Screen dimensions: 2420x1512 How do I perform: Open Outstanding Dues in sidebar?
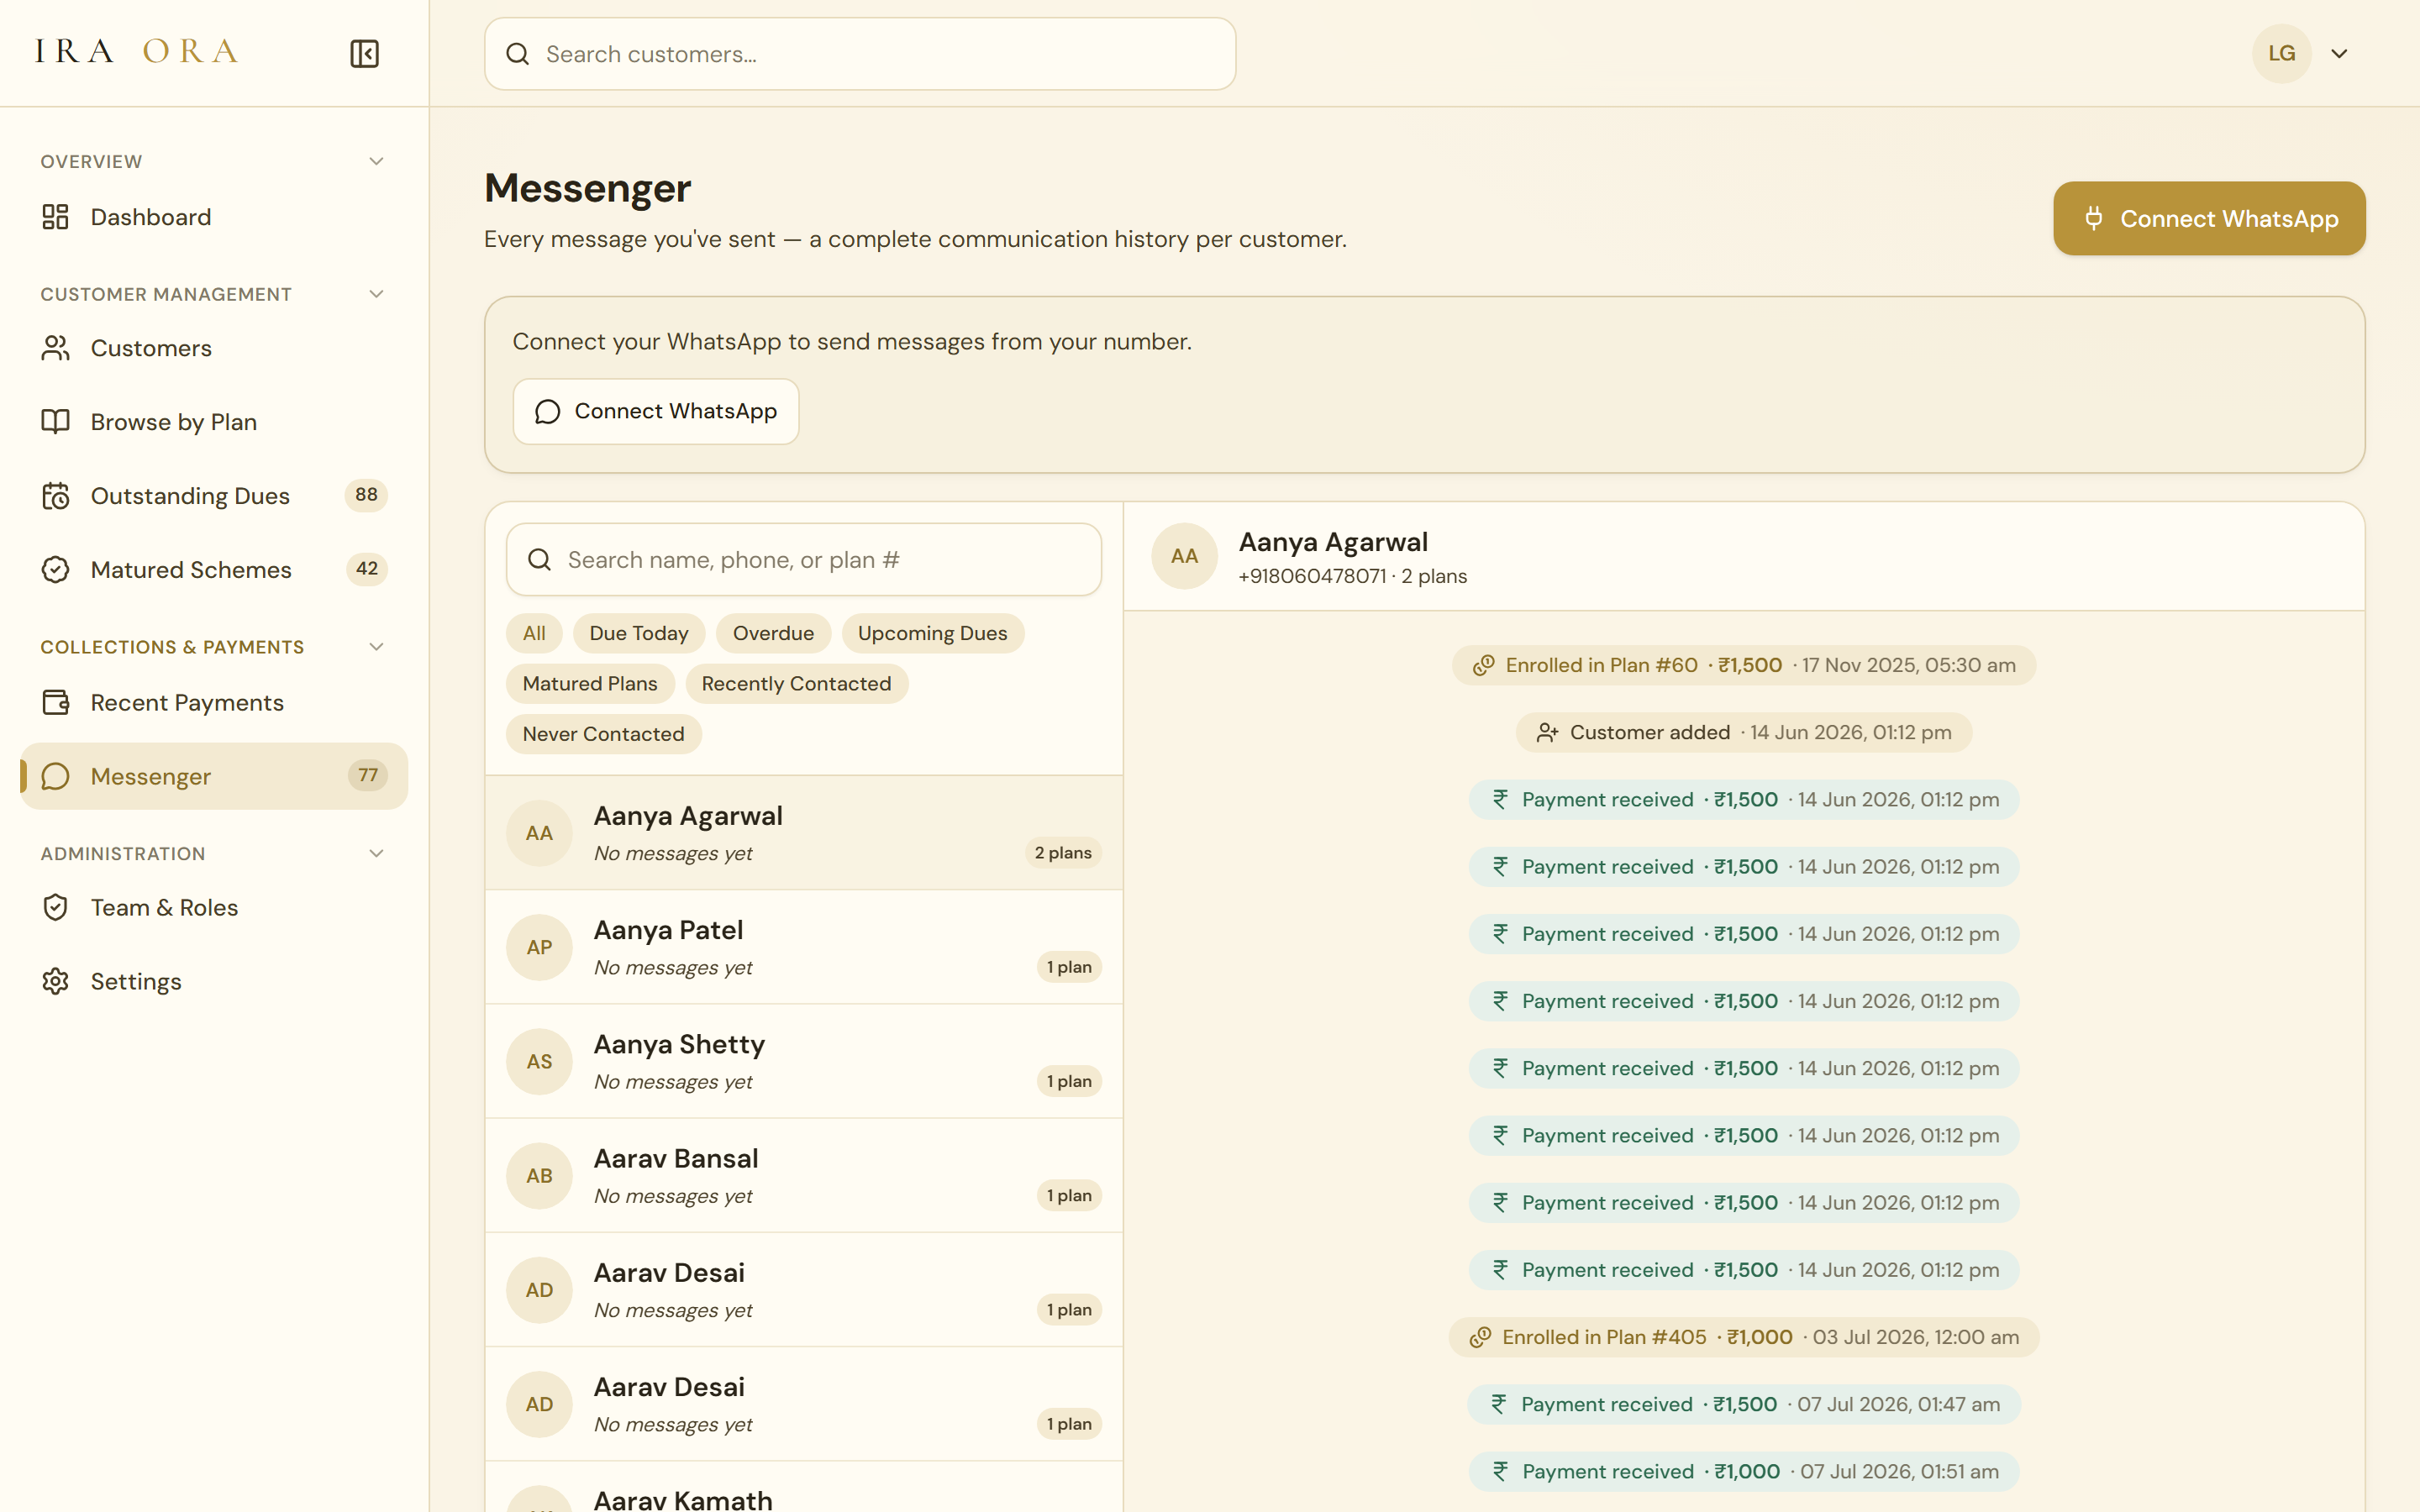[214, 496]
